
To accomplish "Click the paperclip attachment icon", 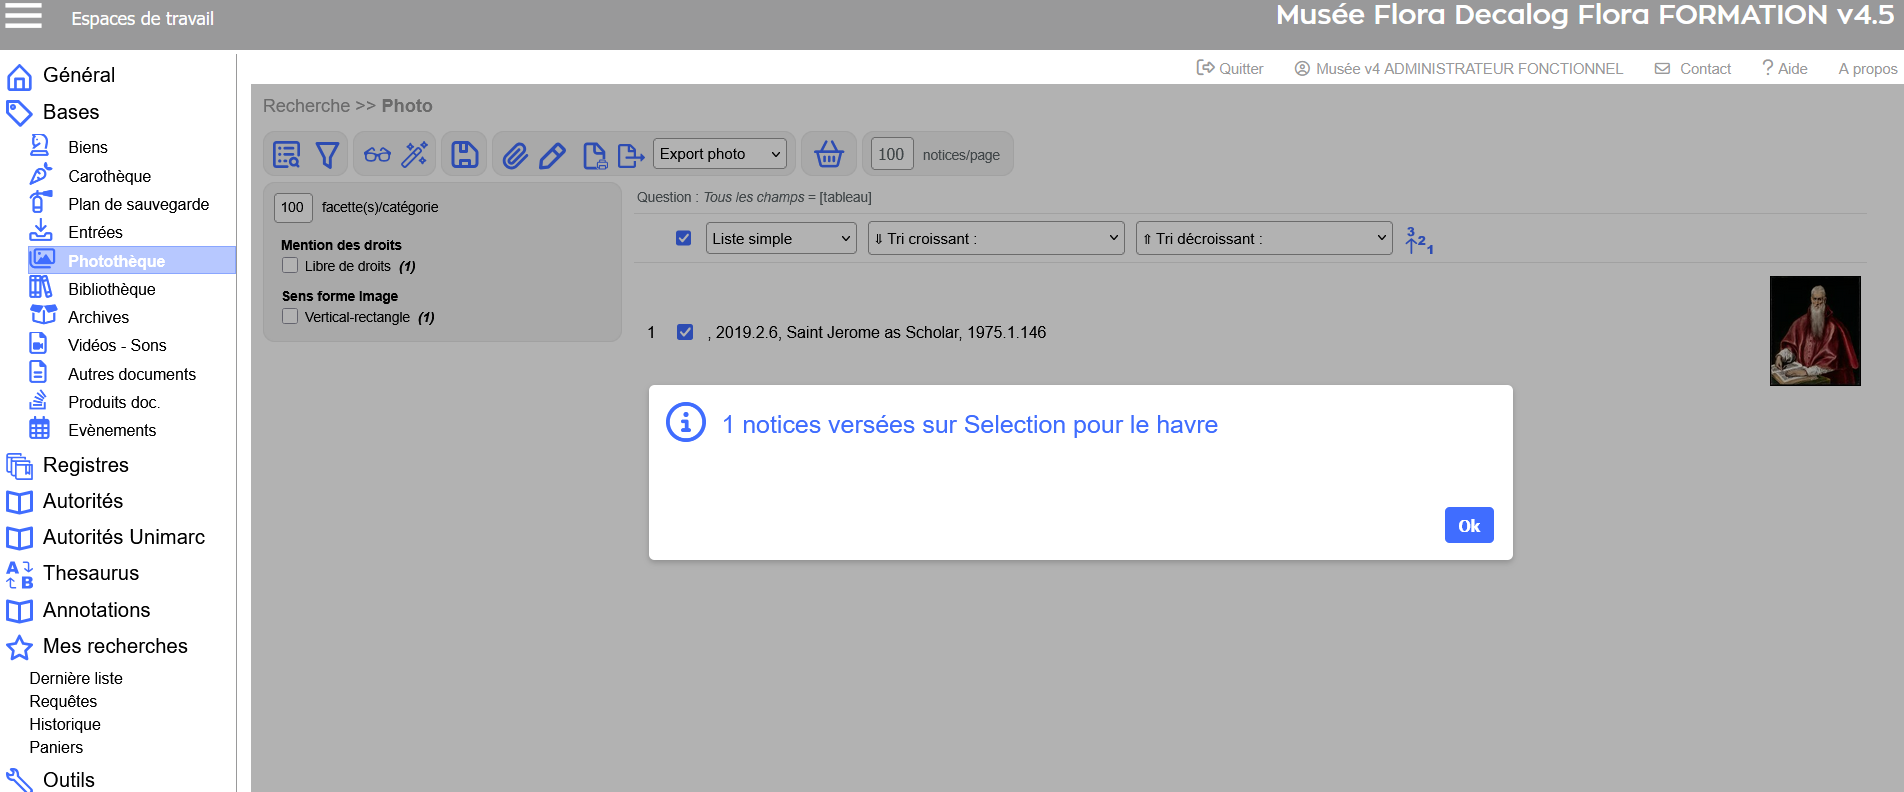I will point(515,155).
